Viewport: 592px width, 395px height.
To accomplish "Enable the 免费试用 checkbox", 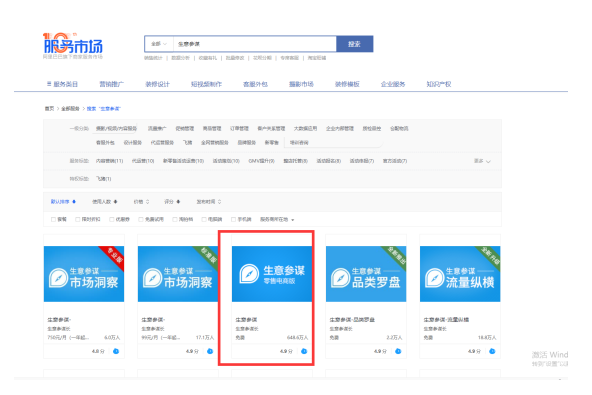I will pos(140,219).
